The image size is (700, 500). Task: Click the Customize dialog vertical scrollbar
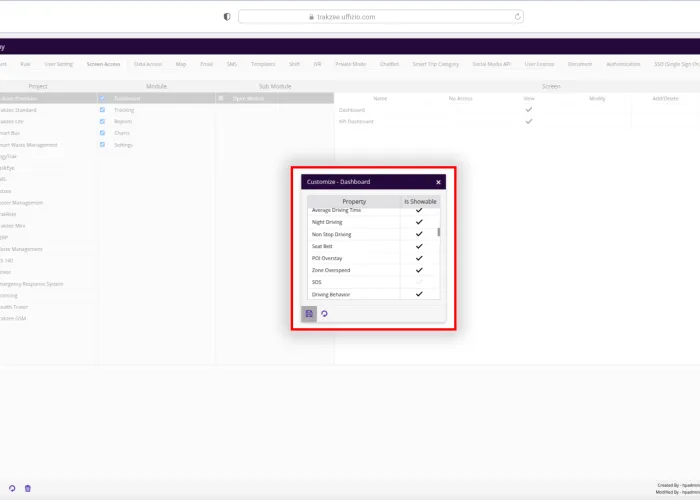coord(439,232)
